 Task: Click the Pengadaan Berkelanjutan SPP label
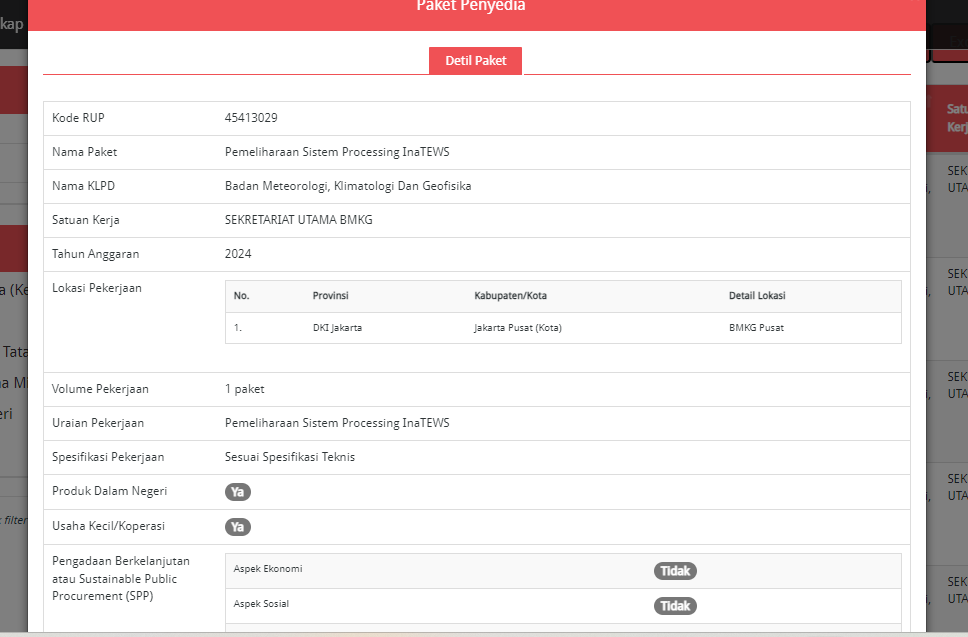[x=121, y=578]
